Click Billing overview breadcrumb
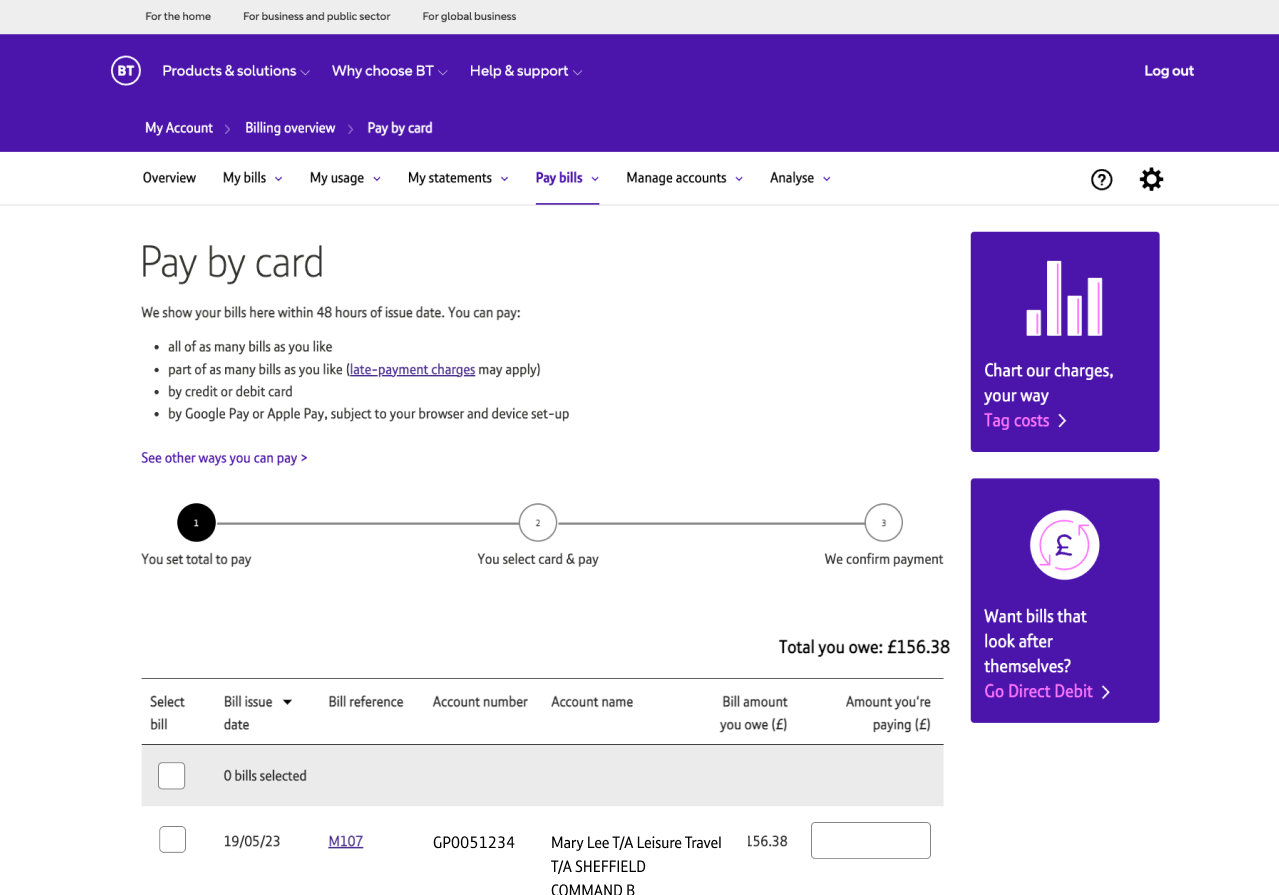The height and width of the screenshot is (895, 1279). click(x=290, y=128)
